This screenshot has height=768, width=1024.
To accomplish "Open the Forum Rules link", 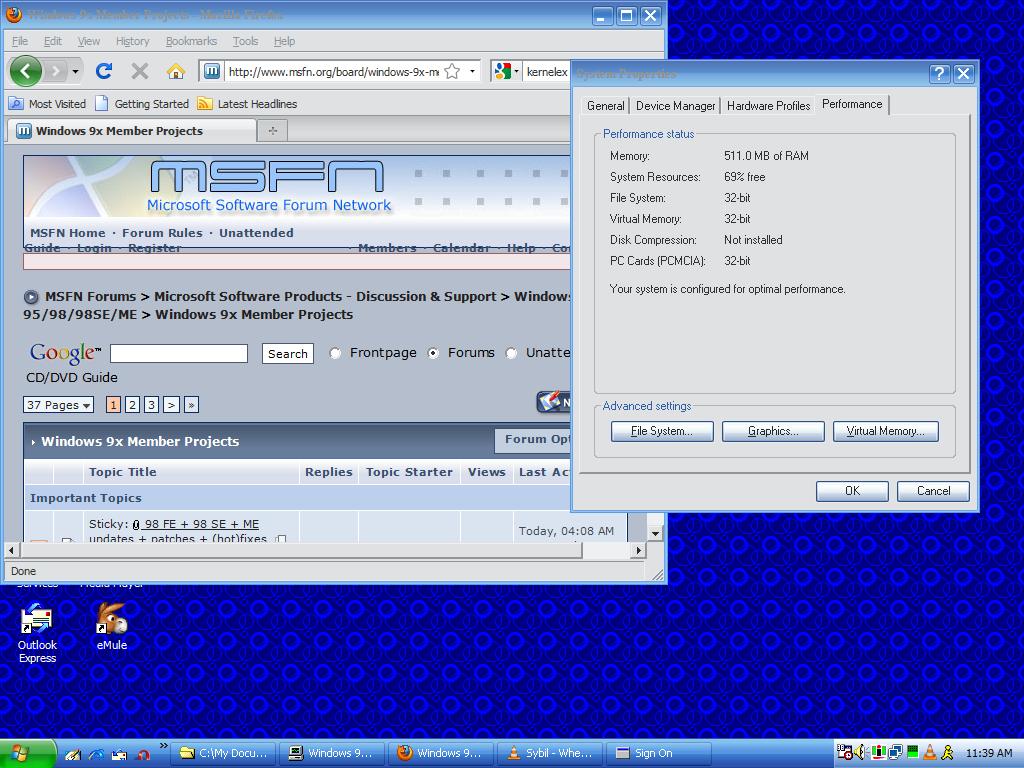I will (162, 233).
